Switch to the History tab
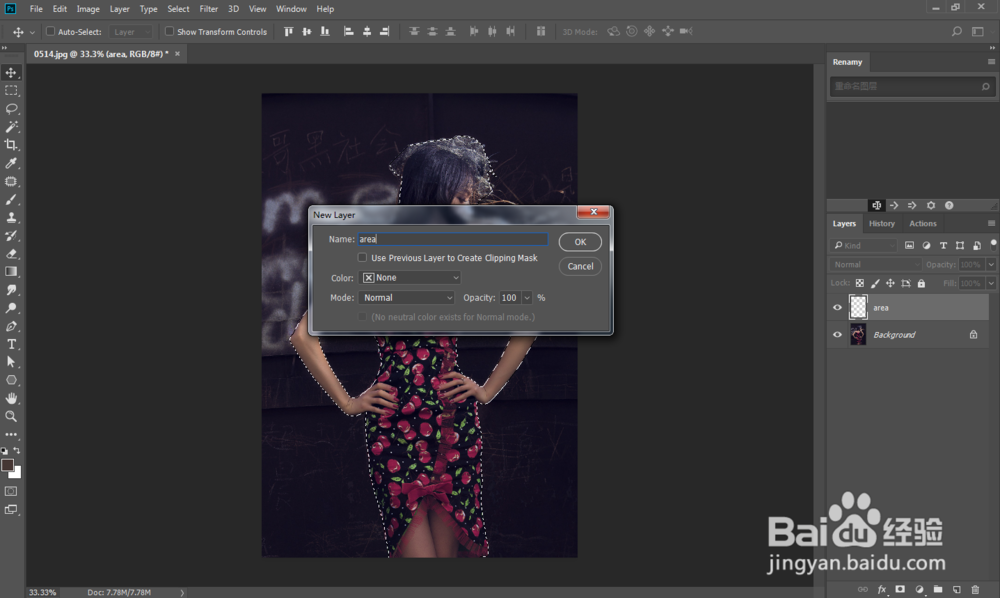This screenshot has width=1000, height=598. tap(881, 224)
